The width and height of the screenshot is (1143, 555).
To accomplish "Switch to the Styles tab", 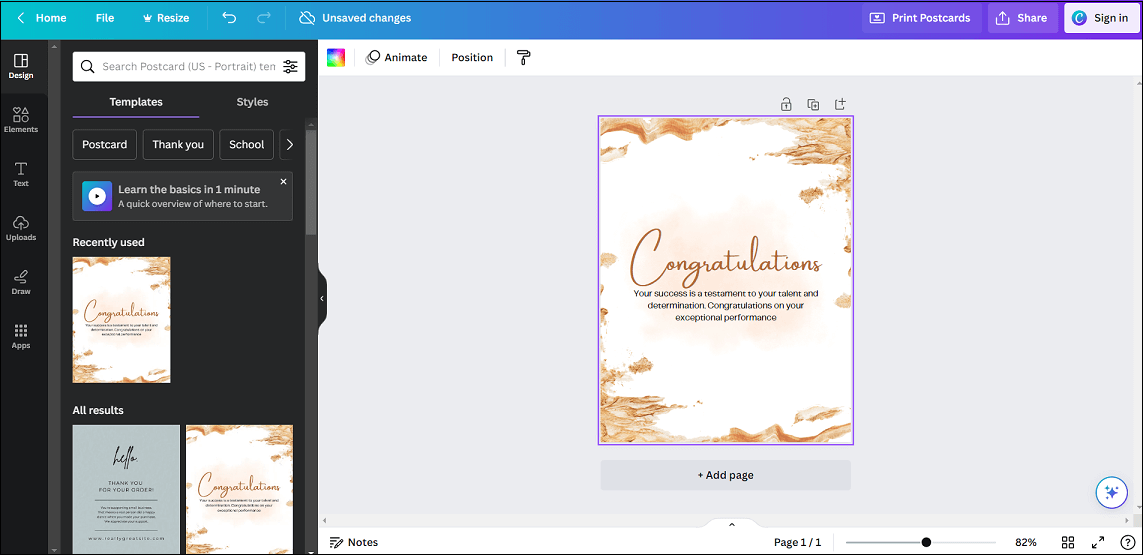I will [252, 102].
